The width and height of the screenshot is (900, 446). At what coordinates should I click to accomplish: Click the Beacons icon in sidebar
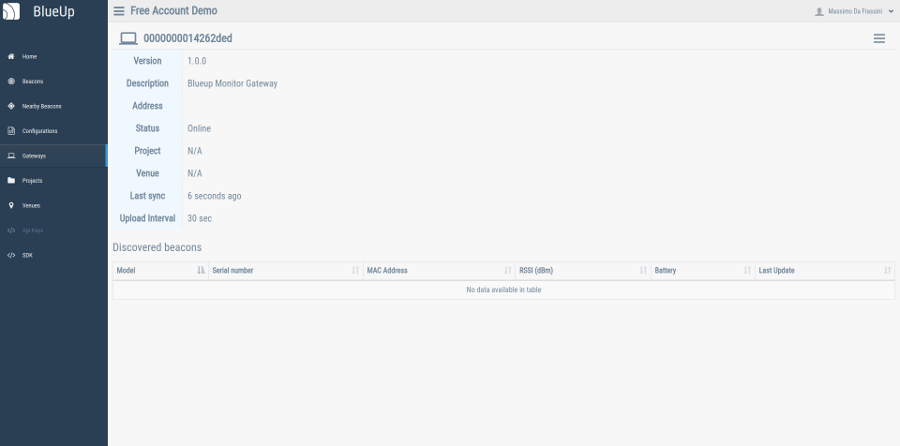[x=11, y=81]
